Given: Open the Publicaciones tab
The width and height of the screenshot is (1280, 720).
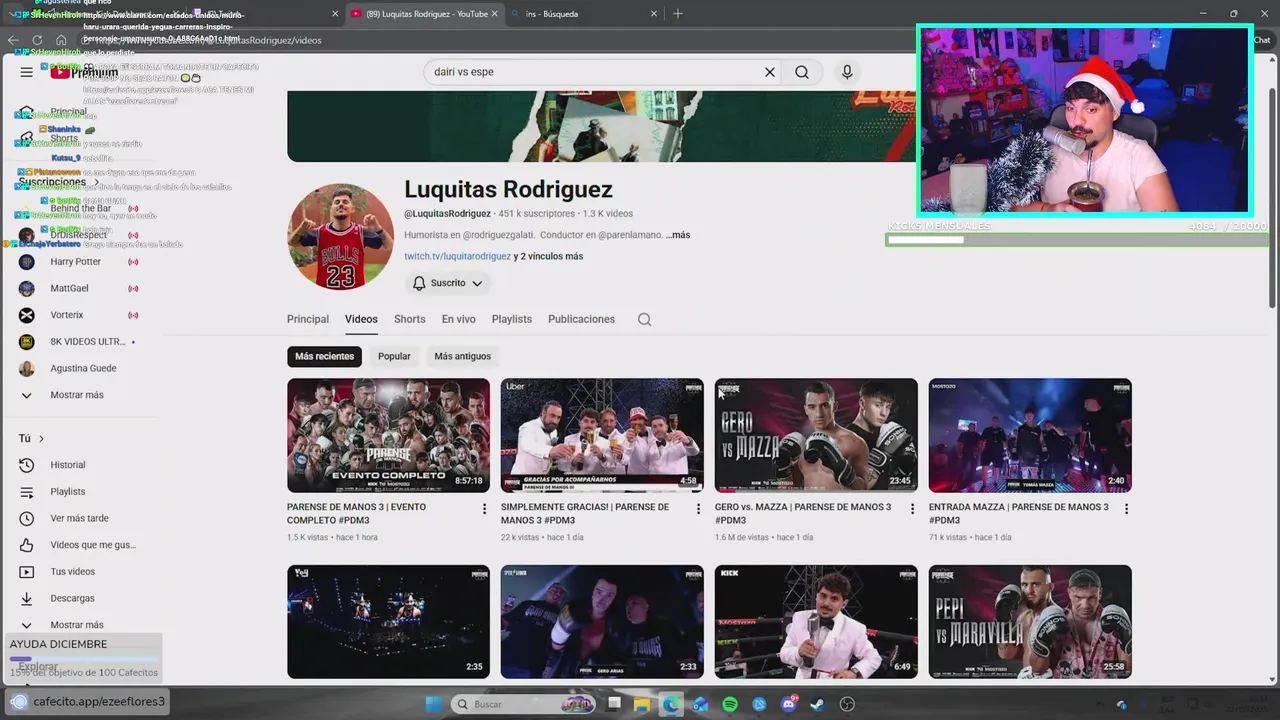Looking at the screenshot, I should click(581, 319).
